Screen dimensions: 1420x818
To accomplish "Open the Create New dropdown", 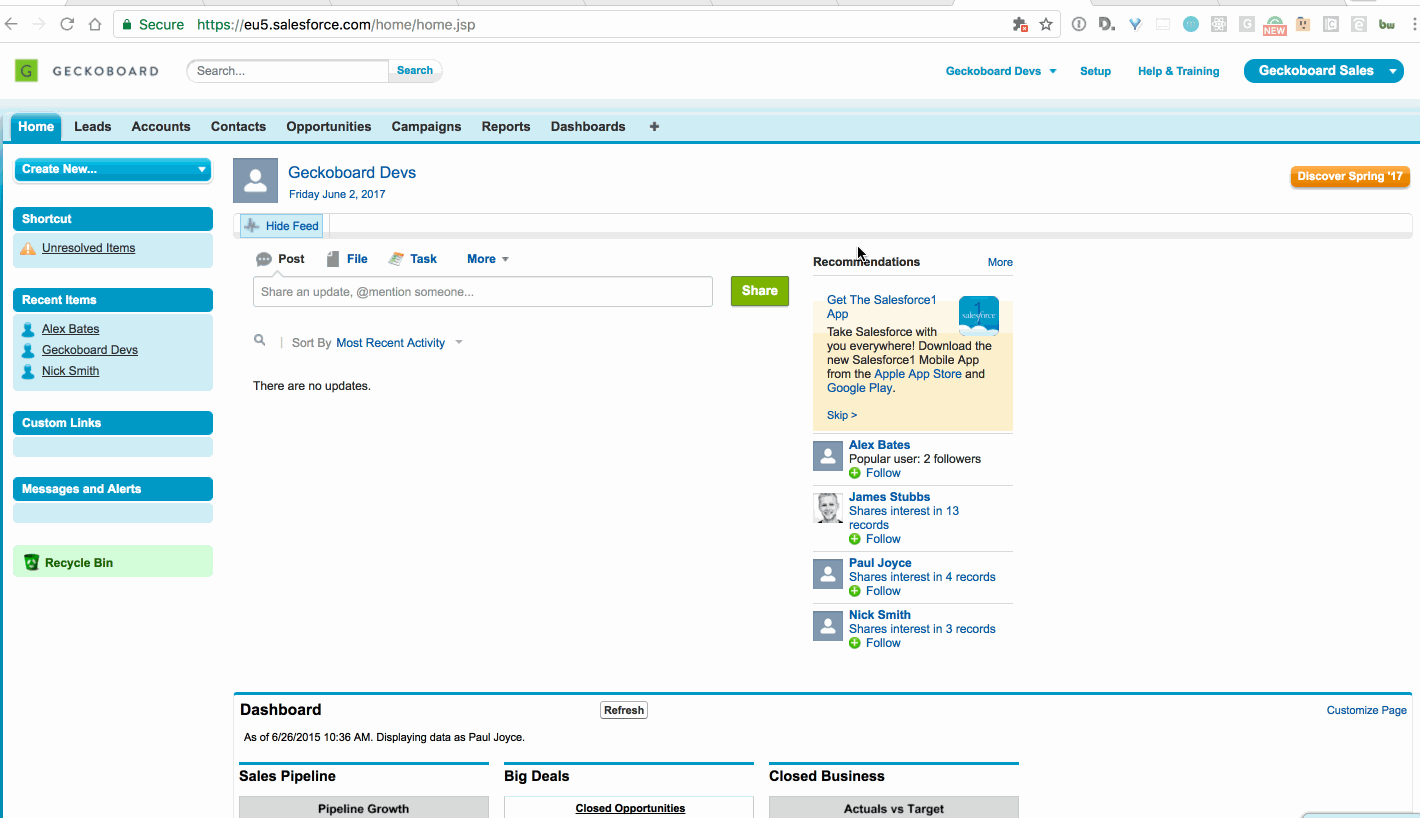I will click(x=112, y=169).
